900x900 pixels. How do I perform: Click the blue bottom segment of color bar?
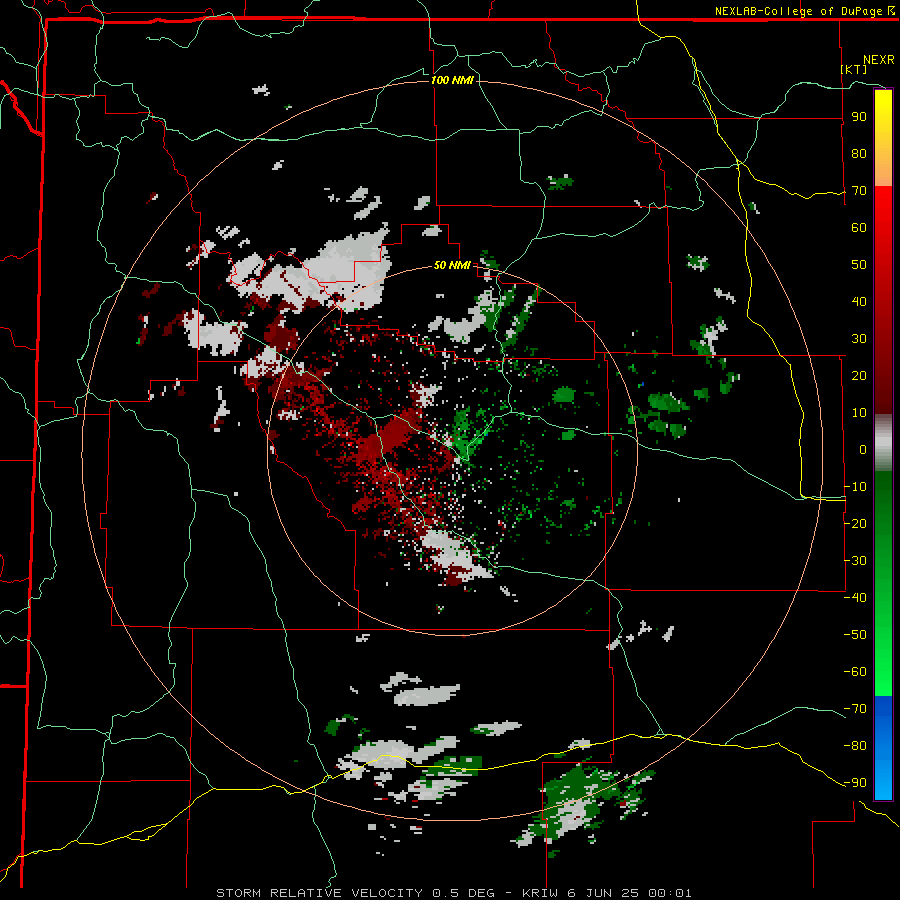tap(883, 748)
